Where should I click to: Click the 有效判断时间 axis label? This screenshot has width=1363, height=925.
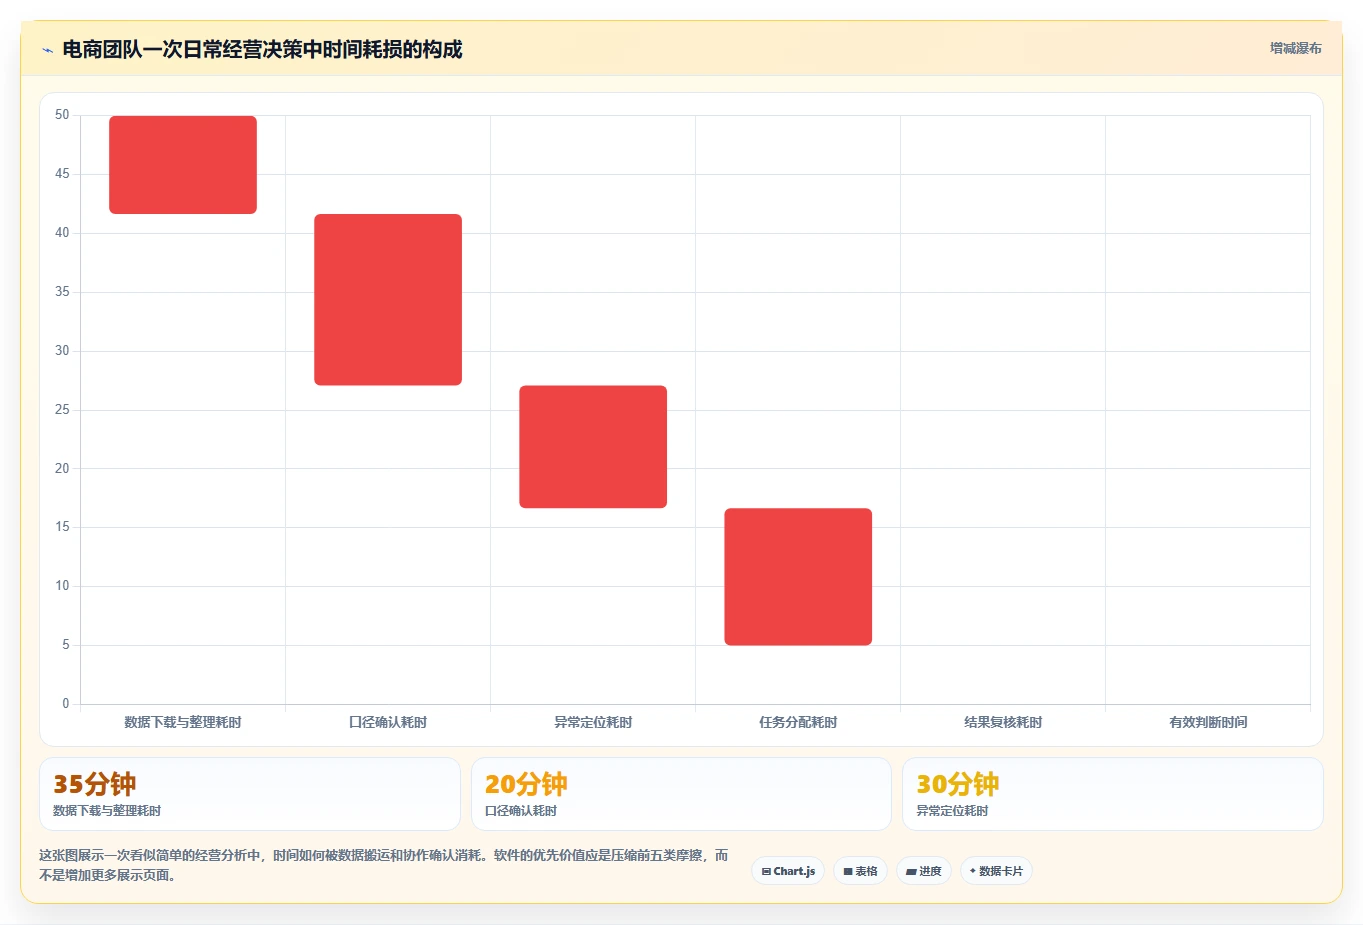click(x=1208, y=722)
